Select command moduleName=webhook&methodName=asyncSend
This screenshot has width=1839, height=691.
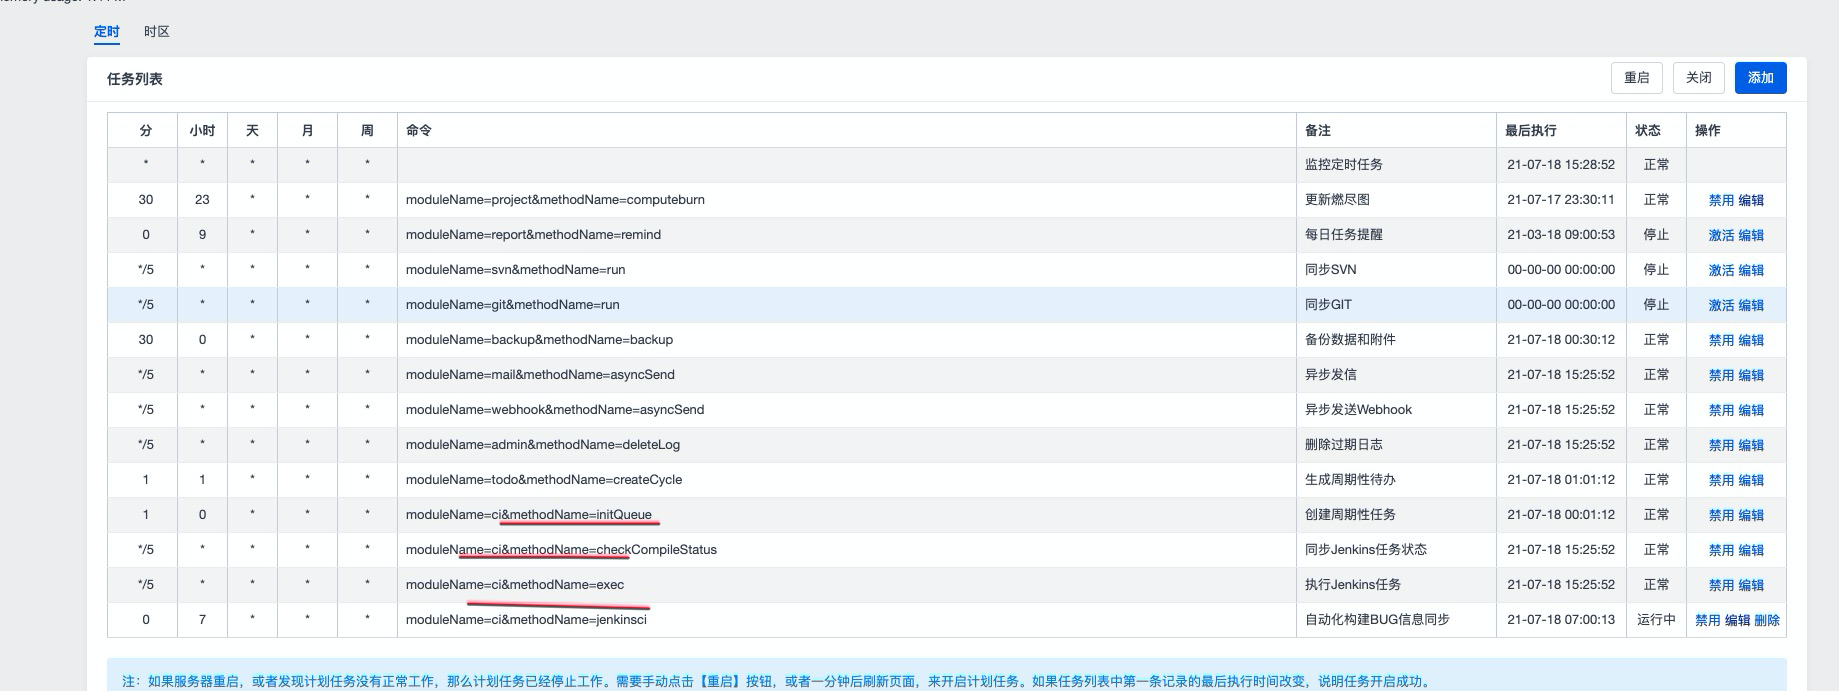[x=555, y=410]
